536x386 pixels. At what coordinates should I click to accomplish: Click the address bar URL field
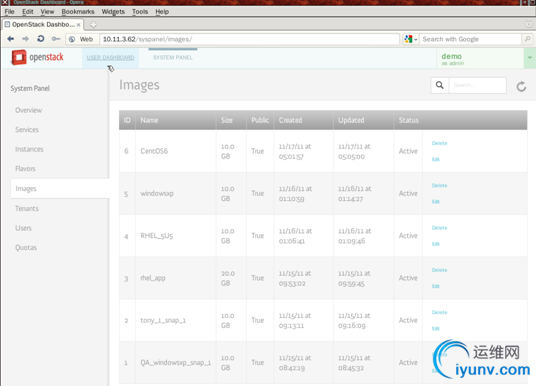250,39
